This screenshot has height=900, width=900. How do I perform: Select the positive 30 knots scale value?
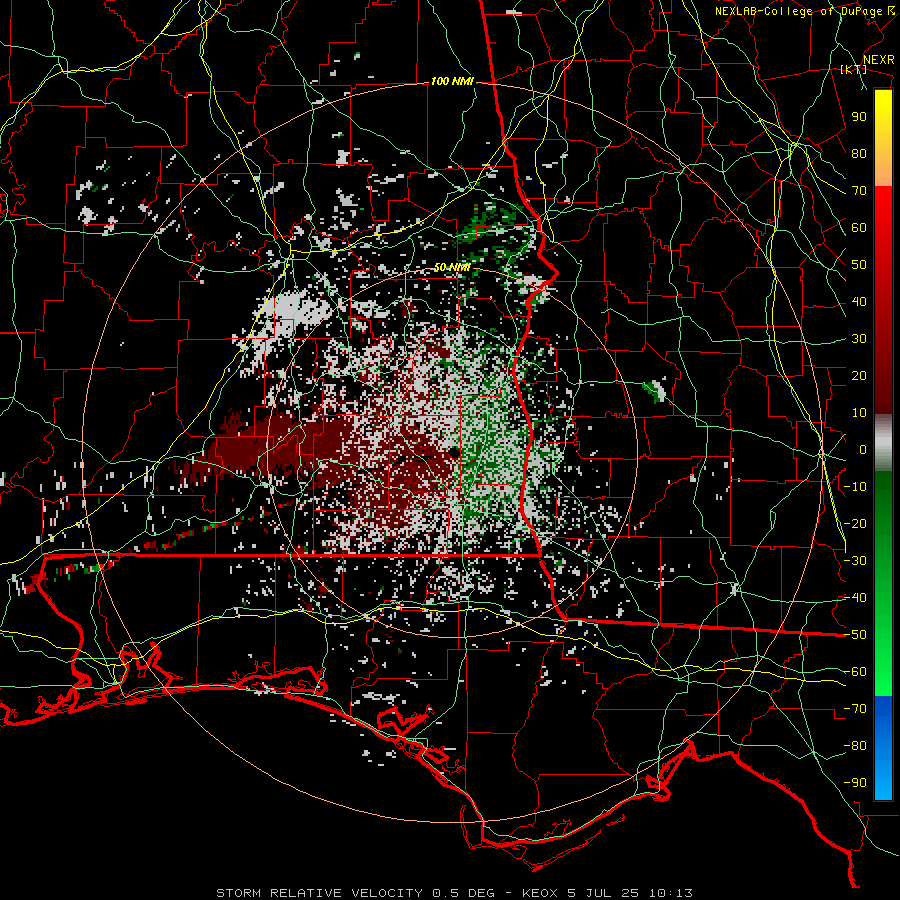pos(859,339)
